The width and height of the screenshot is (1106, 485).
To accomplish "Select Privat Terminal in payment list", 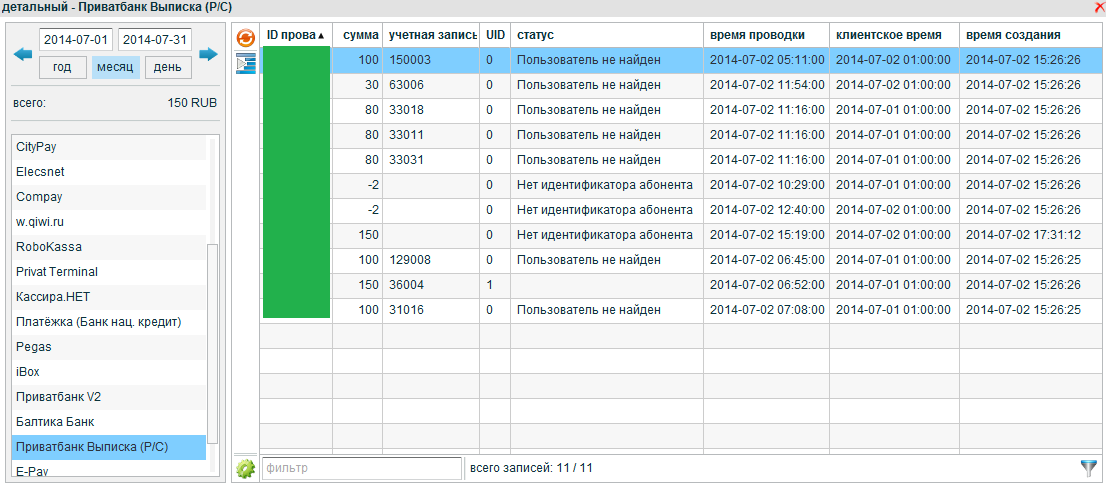I will tap(57, 272).
